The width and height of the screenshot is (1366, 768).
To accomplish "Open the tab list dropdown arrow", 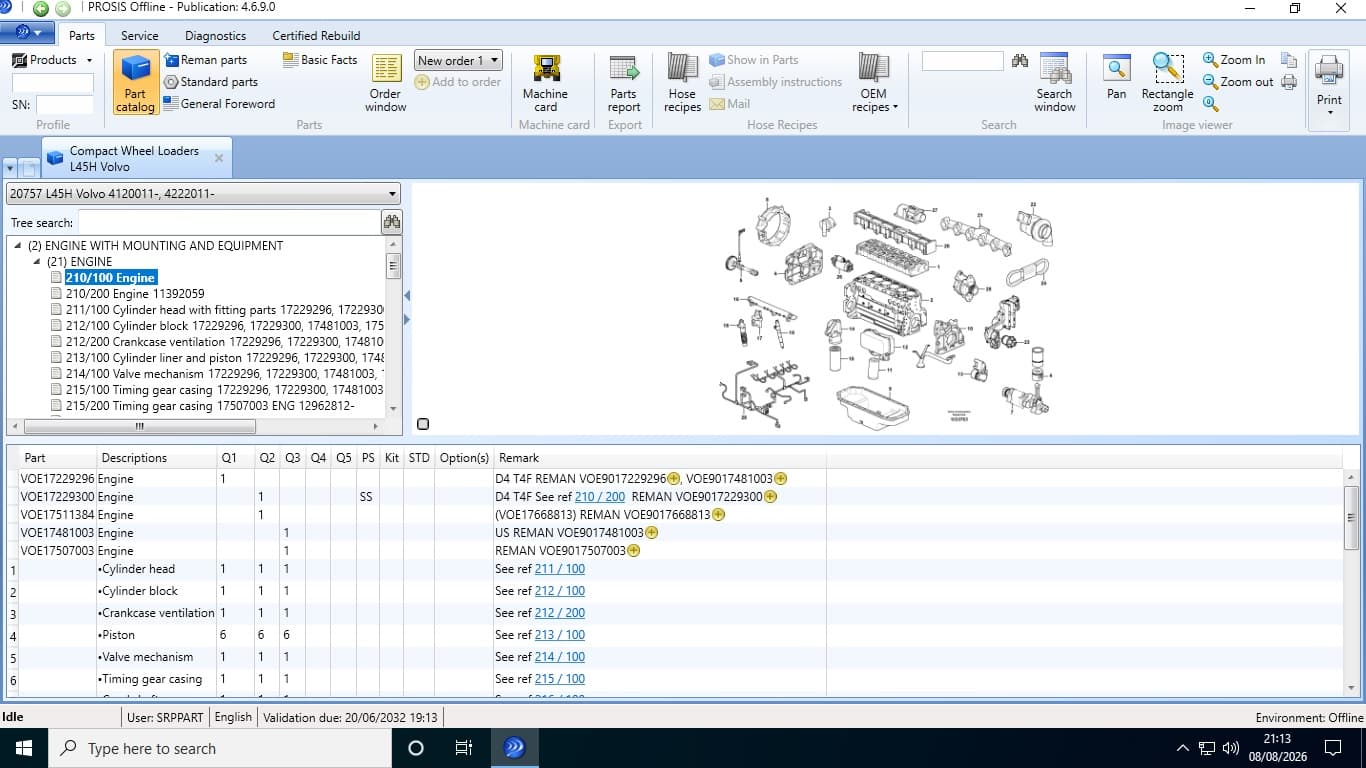I will click(10, 167).
